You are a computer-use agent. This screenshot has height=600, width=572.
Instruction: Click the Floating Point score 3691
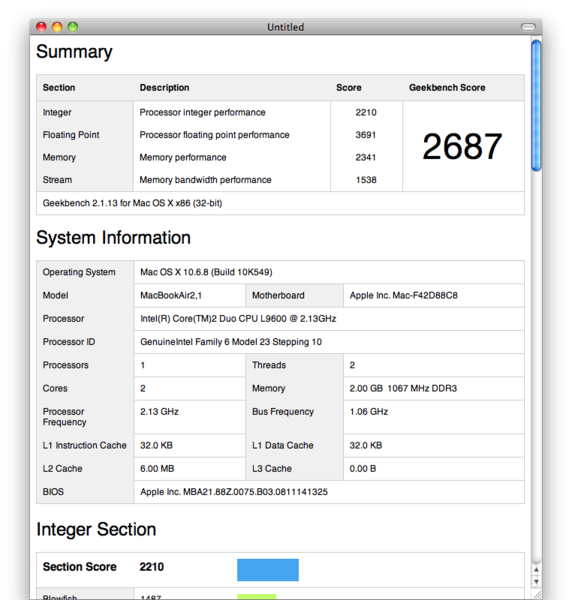tap(366, 135)
